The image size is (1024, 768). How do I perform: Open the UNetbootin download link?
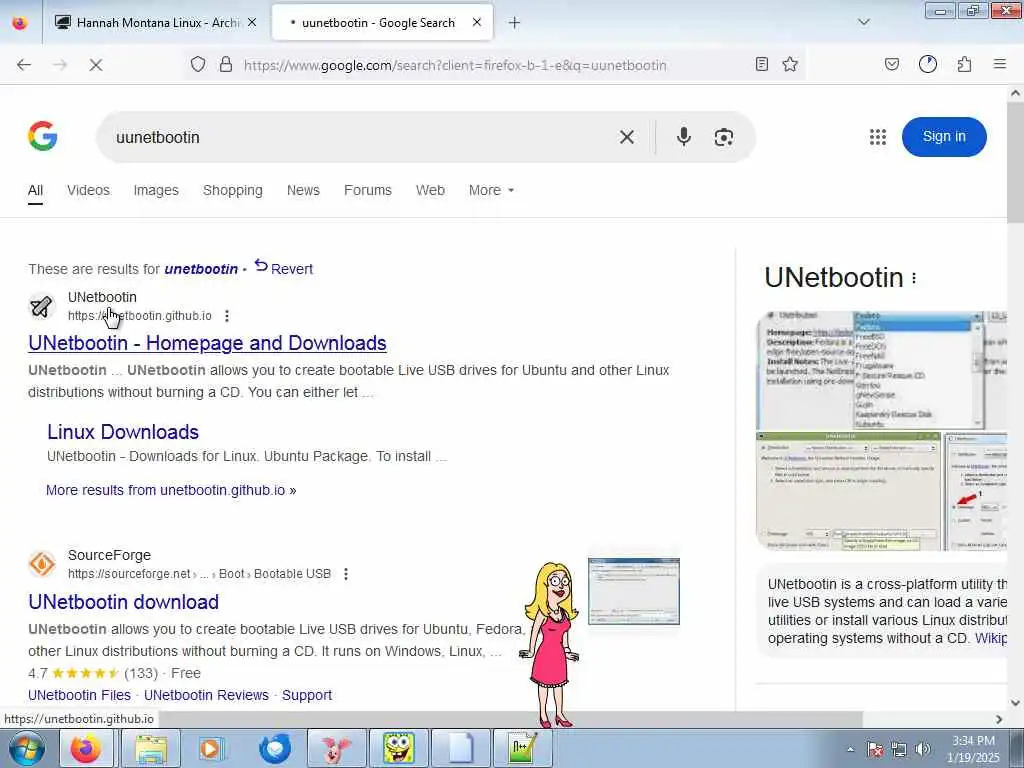(123, 601)
